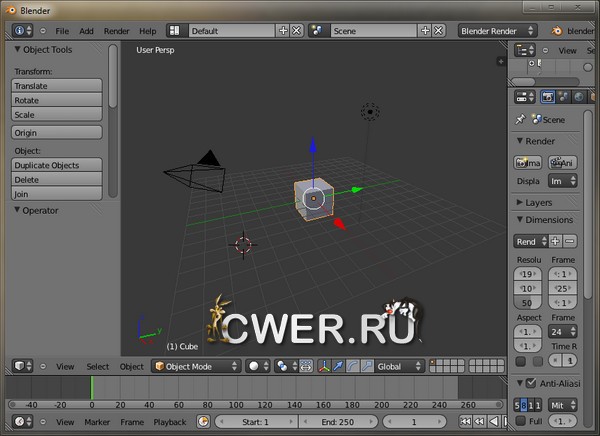Click the render Animation clapper button
The width and height of the screenshot is (600, 436).
point(563,162)
